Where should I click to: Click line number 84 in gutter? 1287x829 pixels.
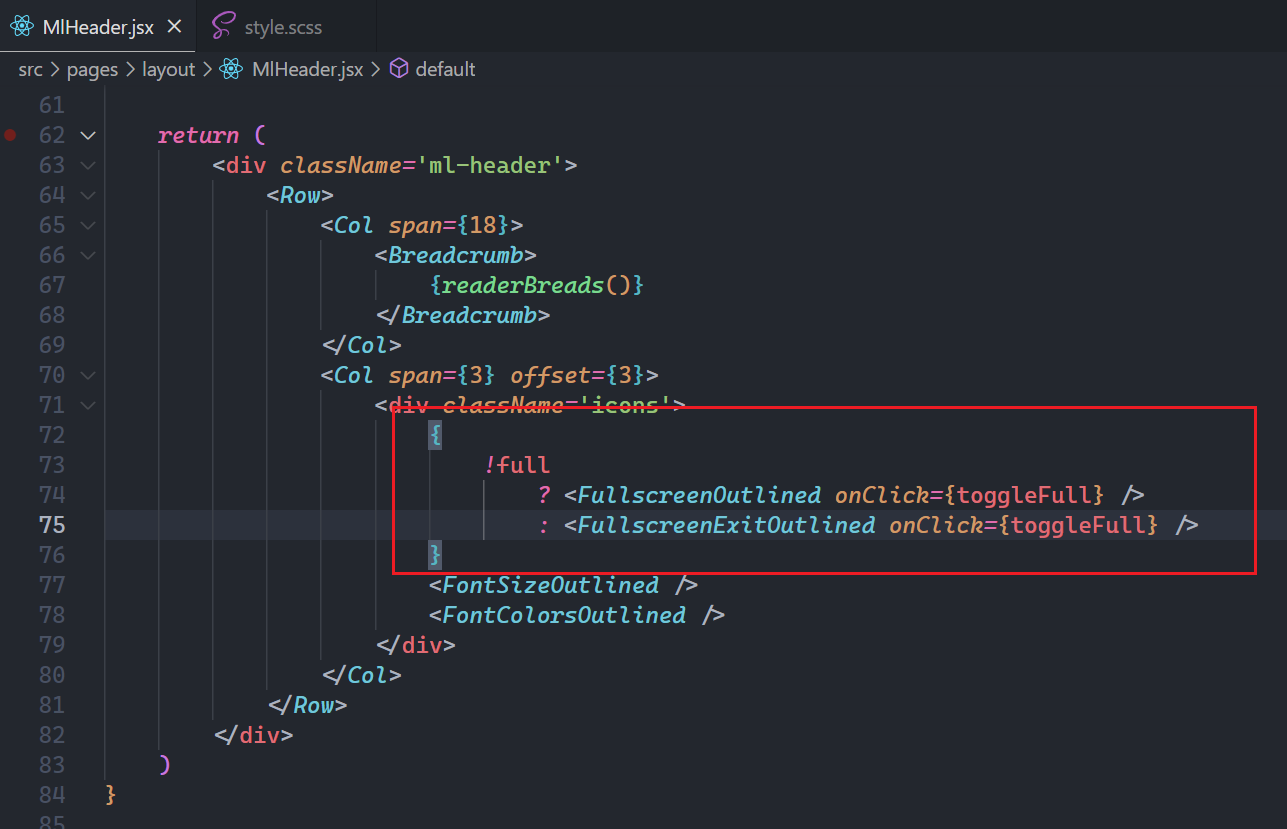52,795
